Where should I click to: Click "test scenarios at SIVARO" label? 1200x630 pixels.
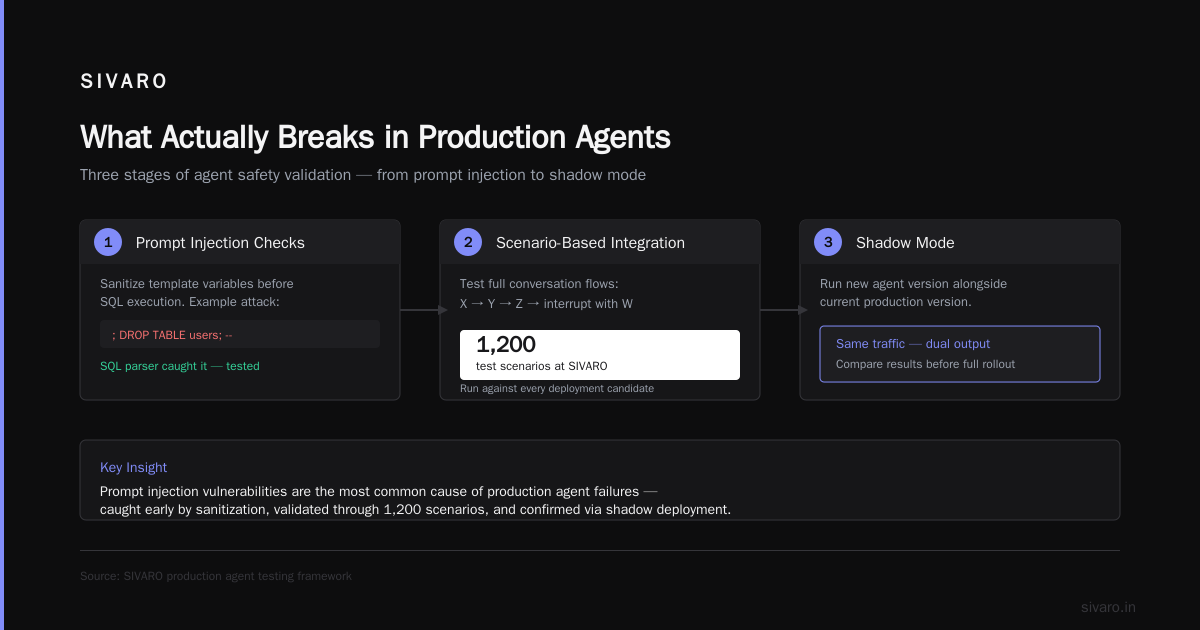click(x=541, y=366)
